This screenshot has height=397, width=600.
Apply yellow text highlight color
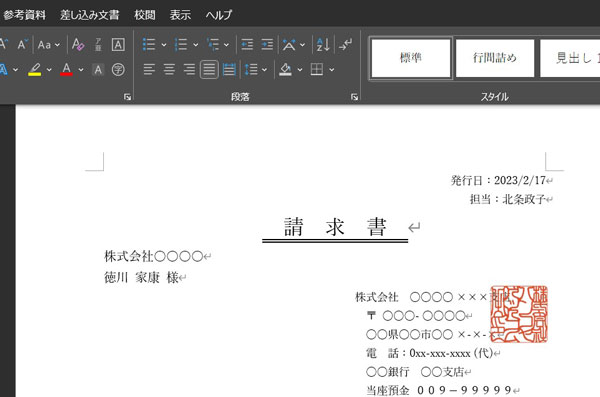pos(35,70)
